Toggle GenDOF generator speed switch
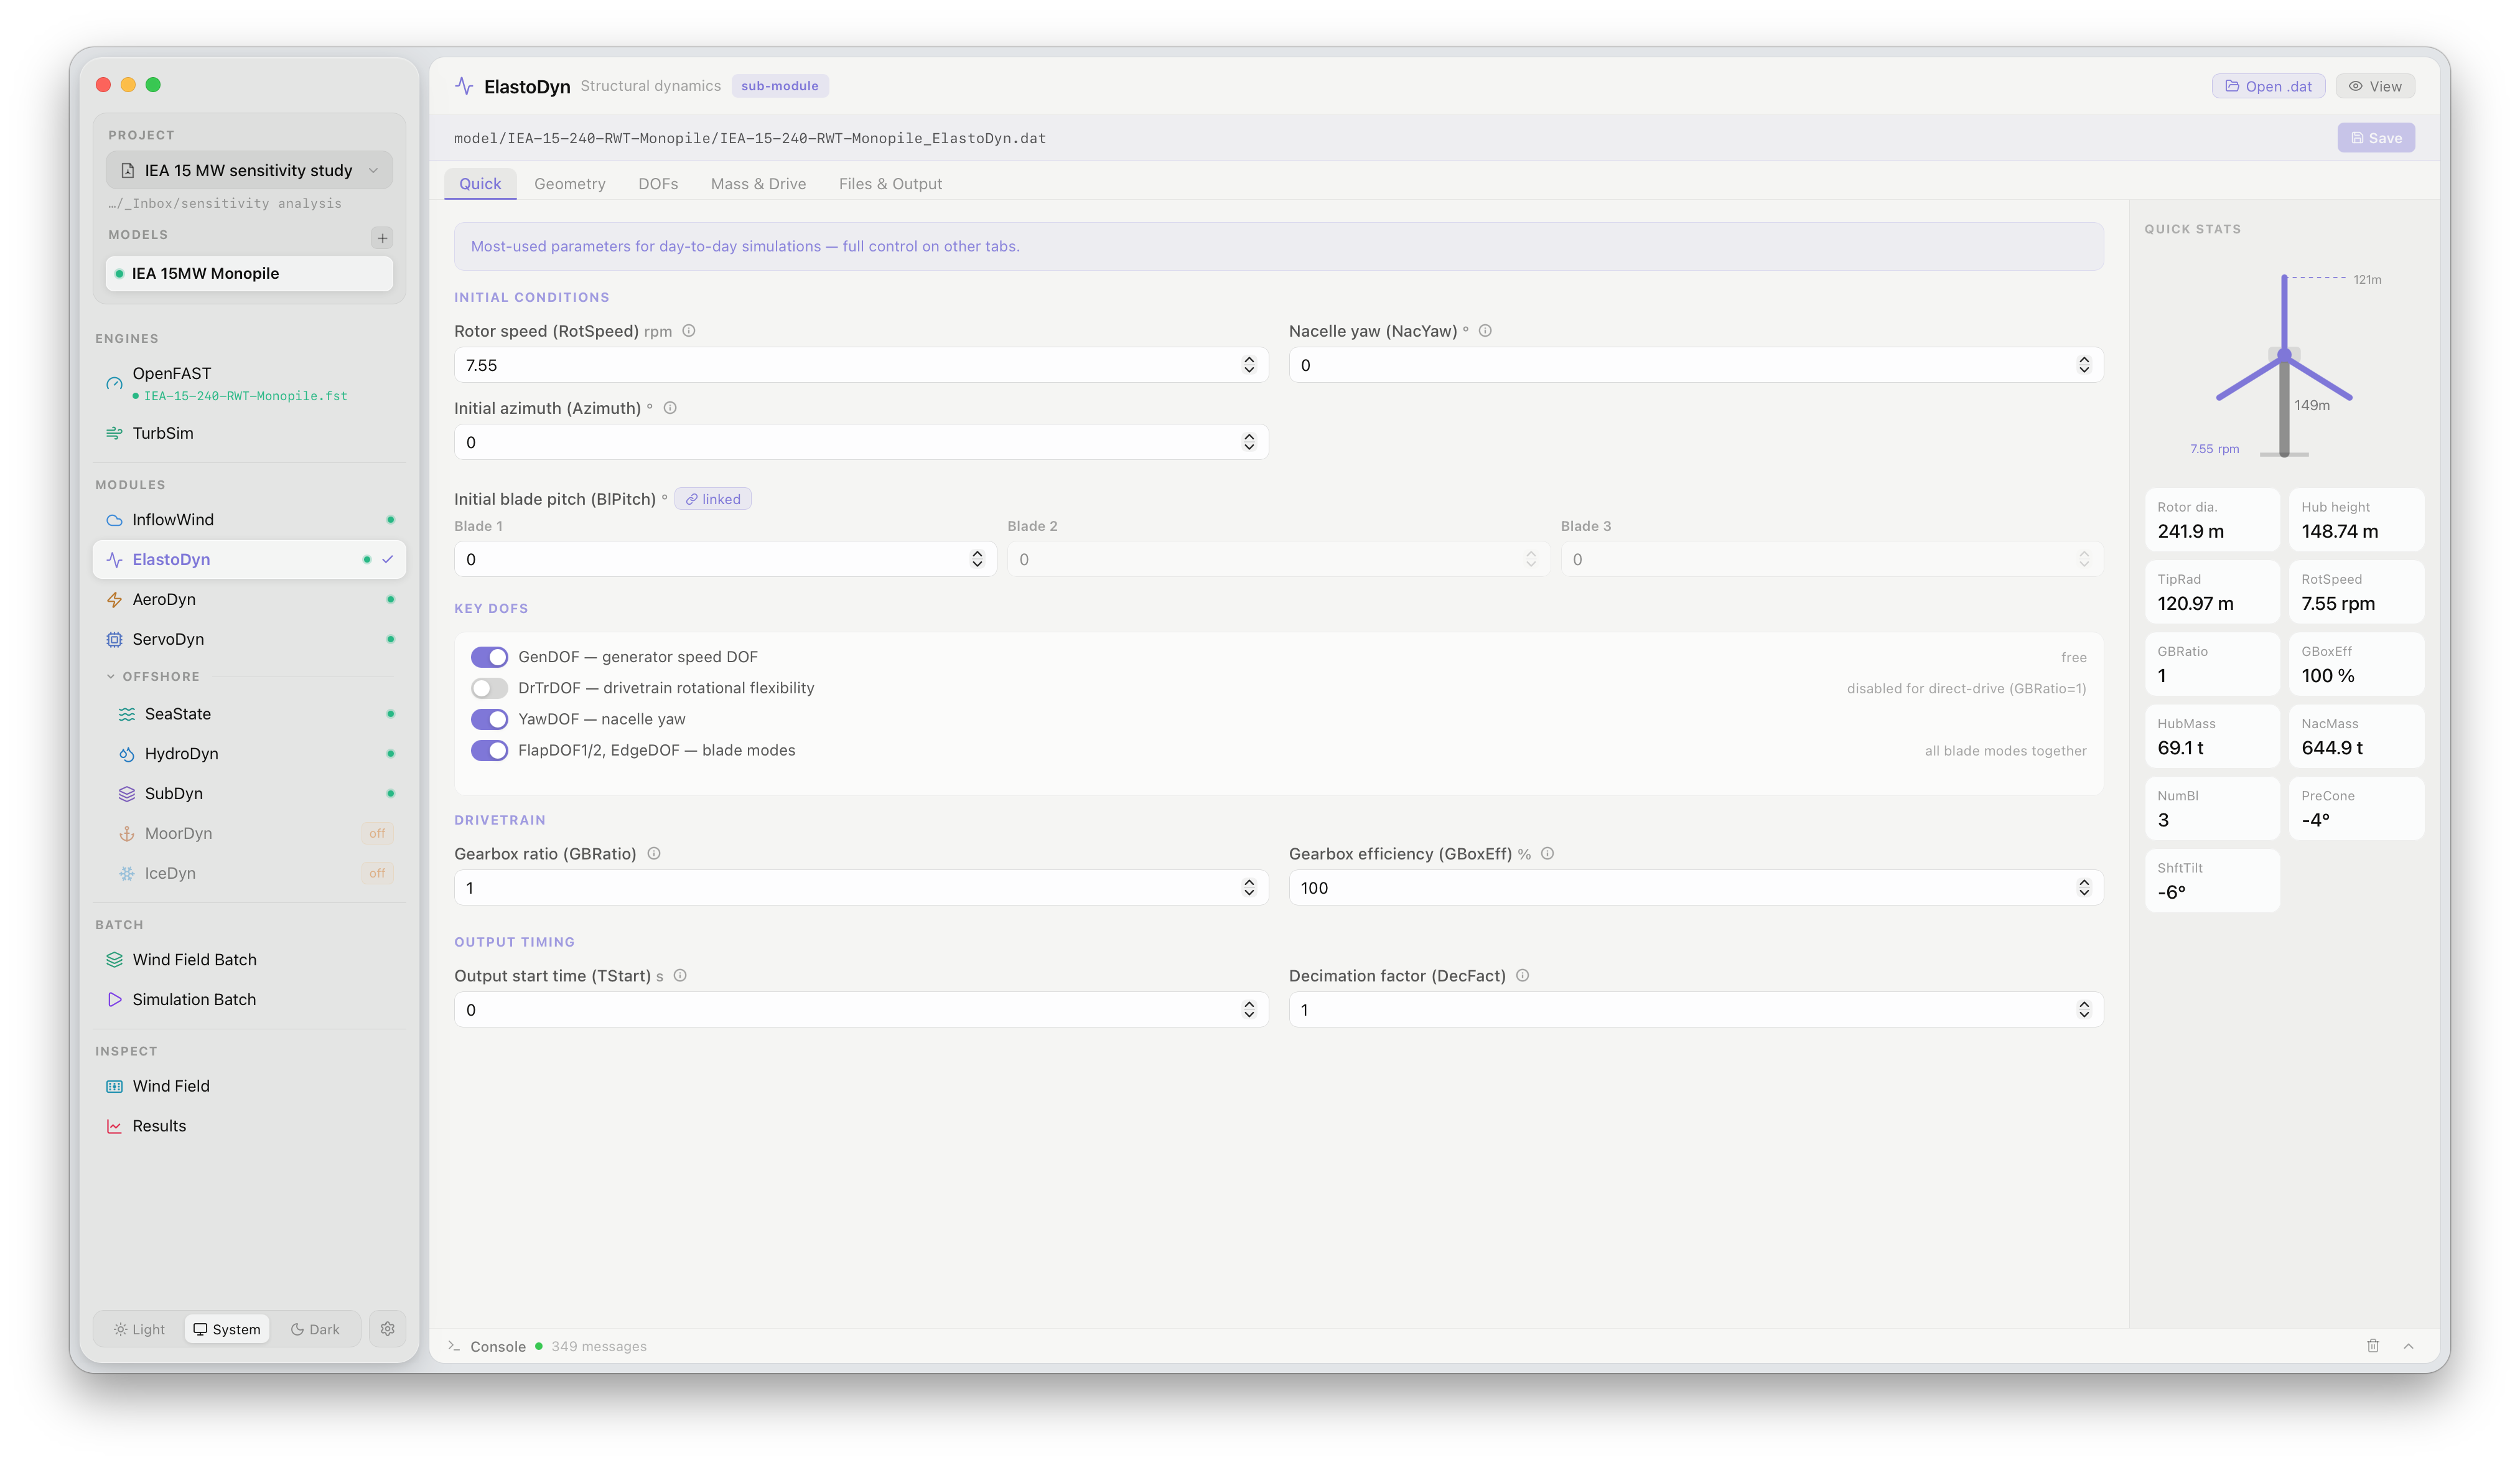The image size is (2520, 1465). [489, 657]
